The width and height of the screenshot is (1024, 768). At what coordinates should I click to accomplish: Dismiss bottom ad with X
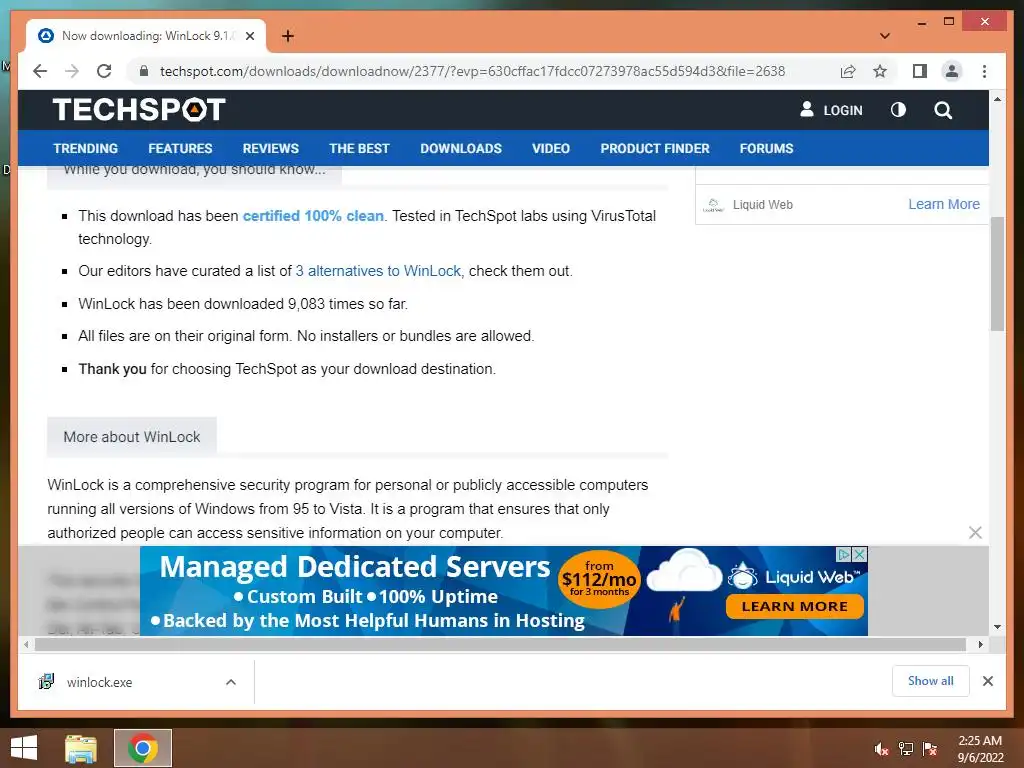click(975, 532)
